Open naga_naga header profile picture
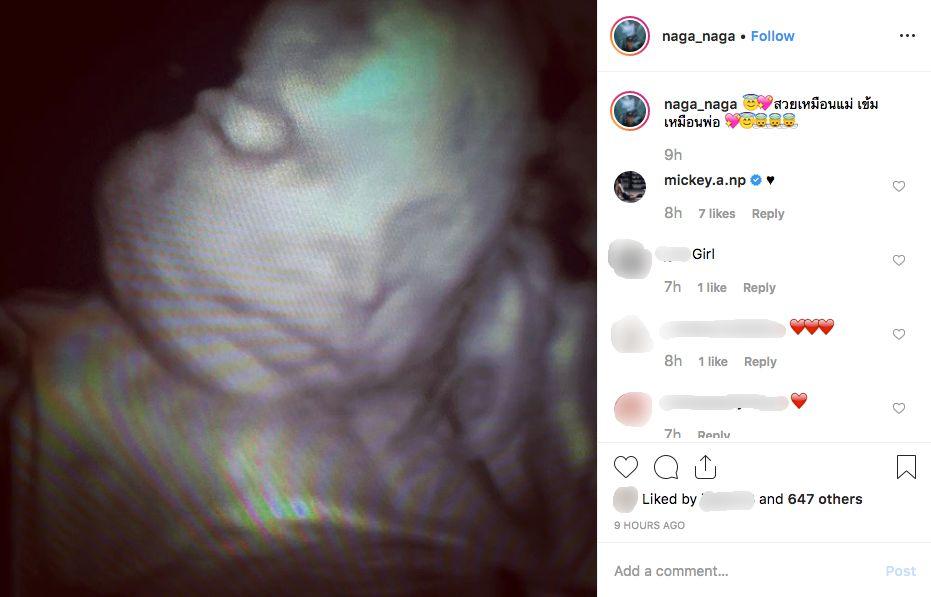 [x=630, y=36]
